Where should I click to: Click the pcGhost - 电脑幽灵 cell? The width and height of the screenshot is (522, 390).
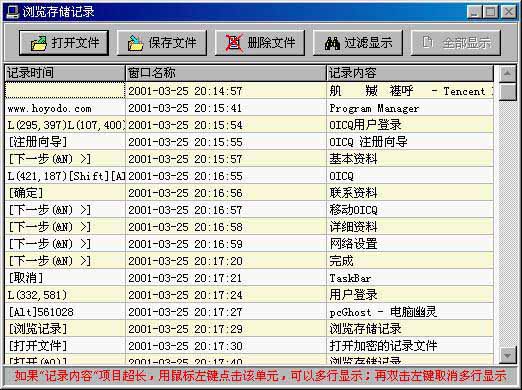click(x=410, y=312)
